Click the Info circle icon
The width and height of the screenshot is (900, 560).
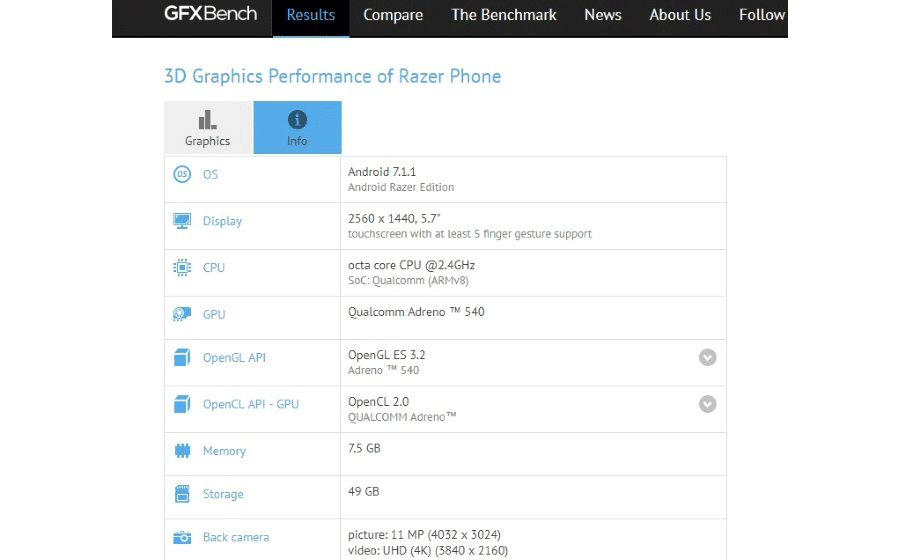297,119
